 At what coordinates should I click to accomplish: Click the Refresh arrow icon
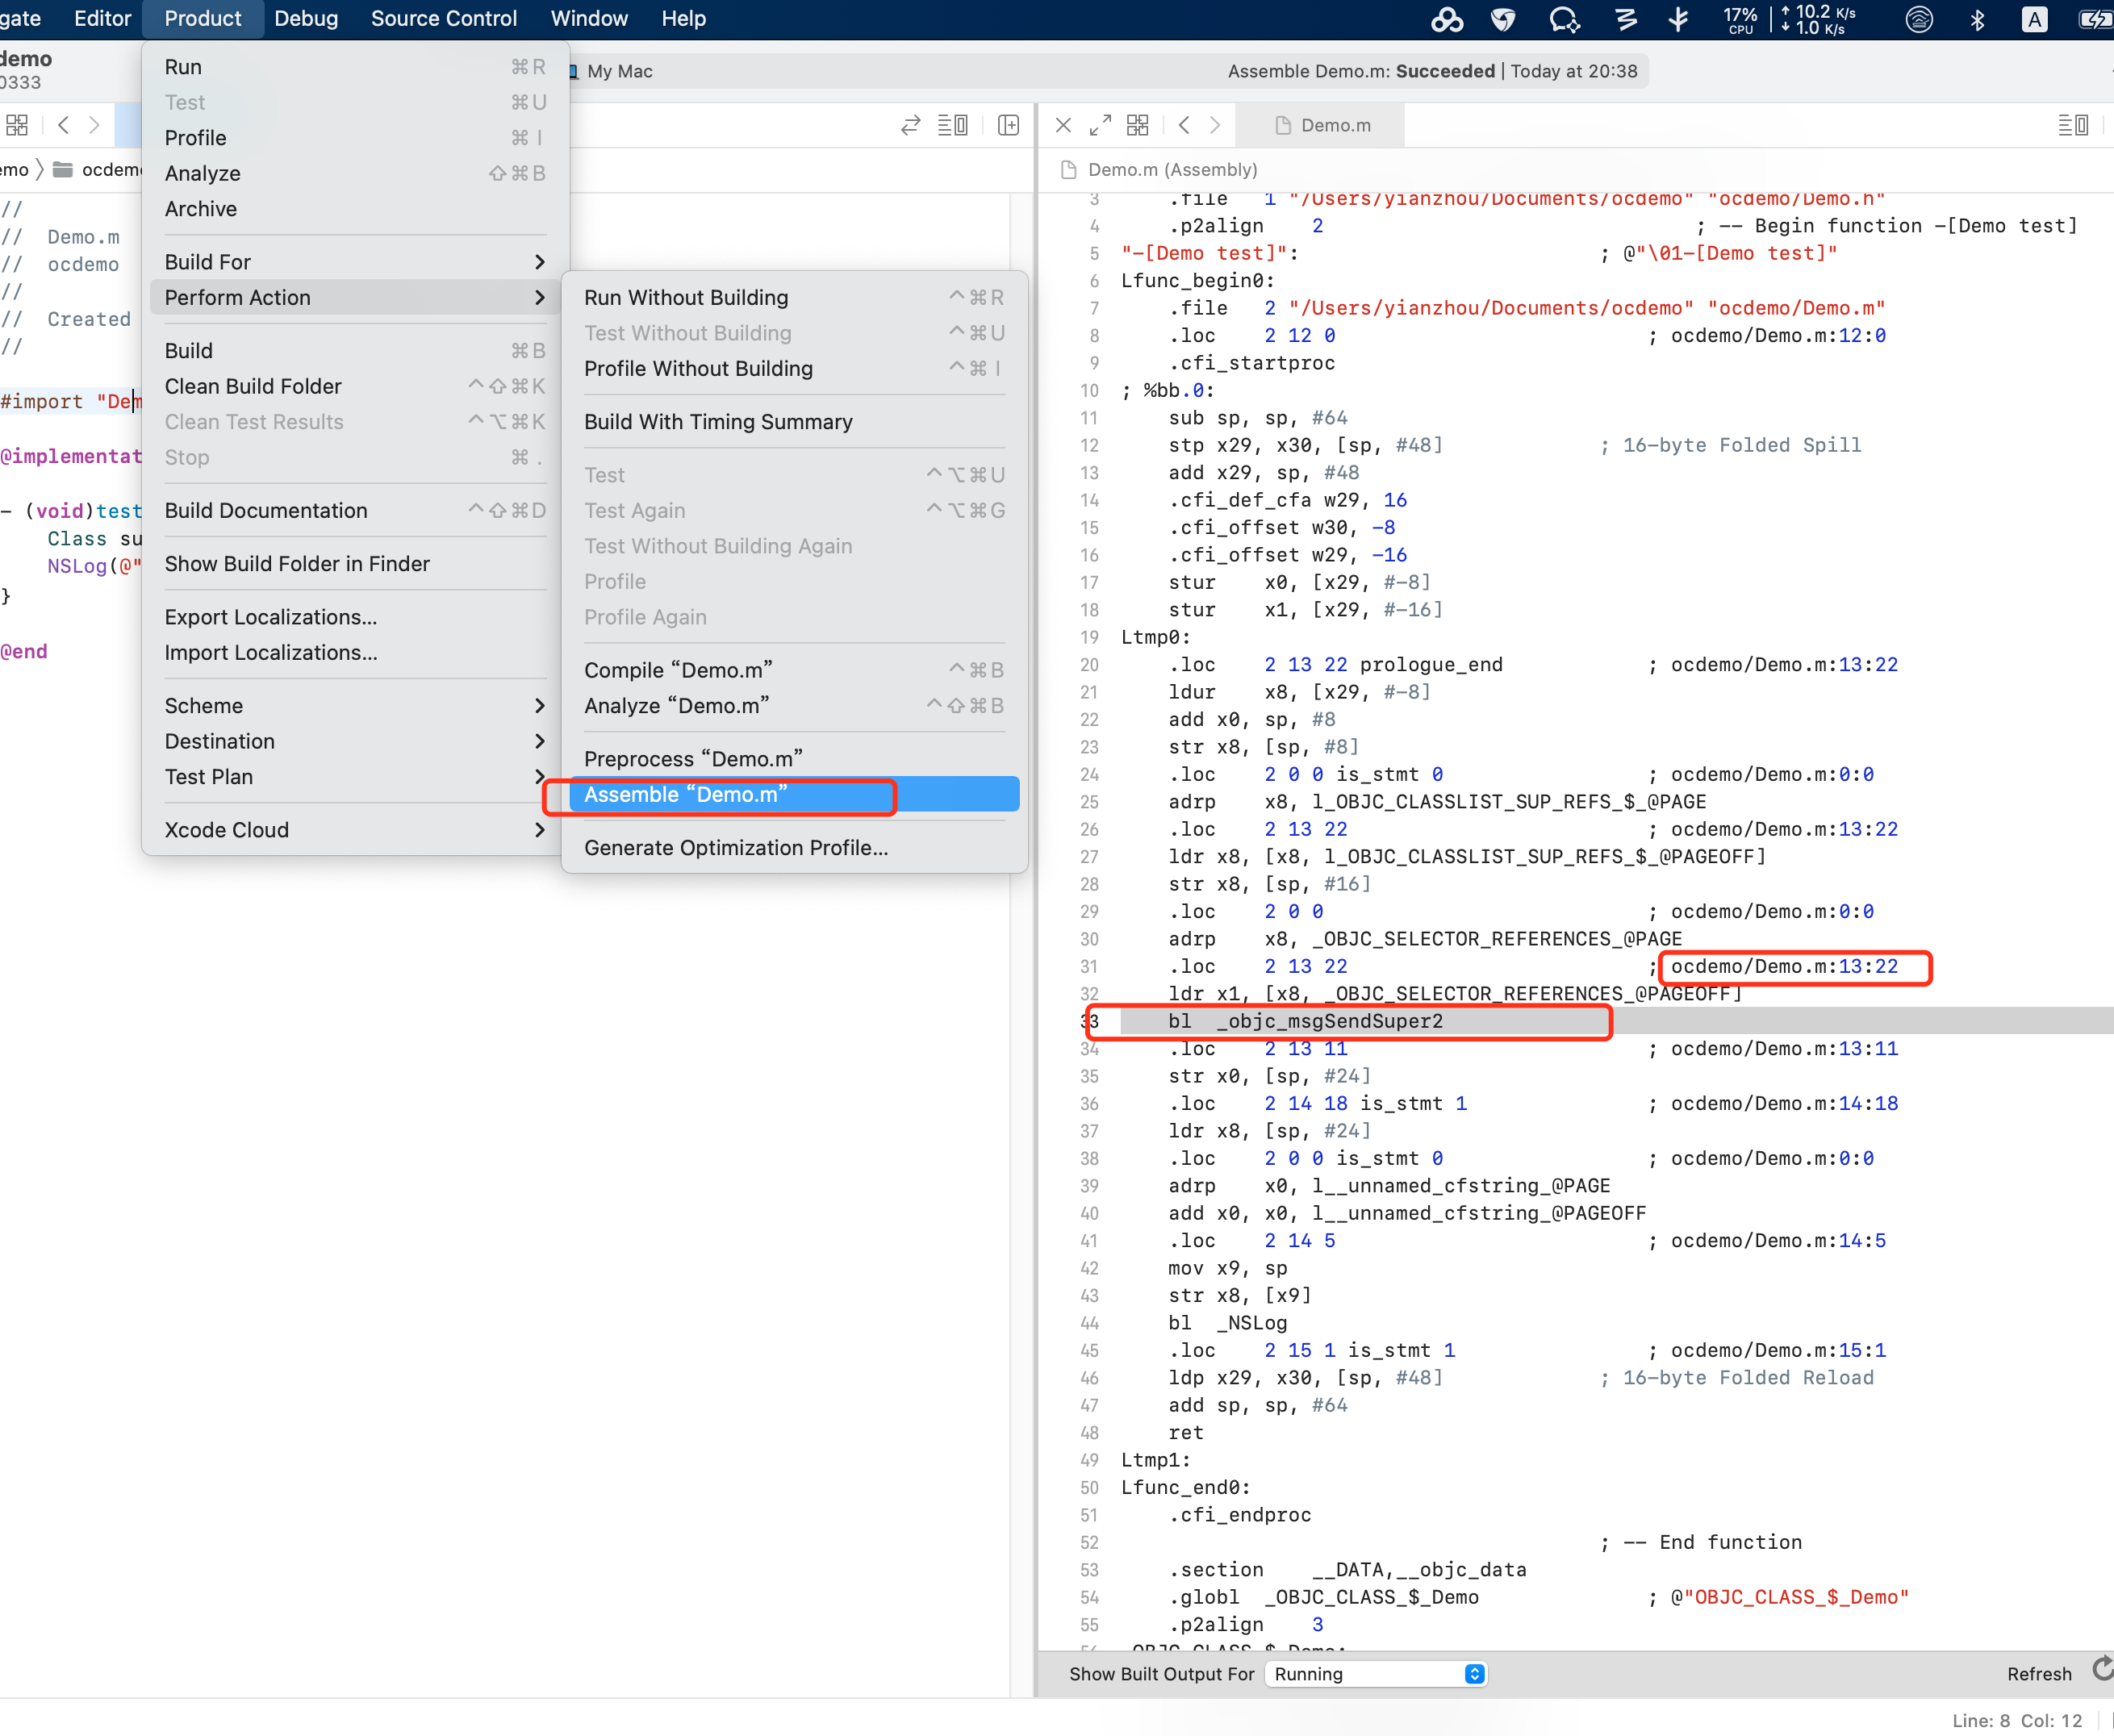[2102, 1669]
